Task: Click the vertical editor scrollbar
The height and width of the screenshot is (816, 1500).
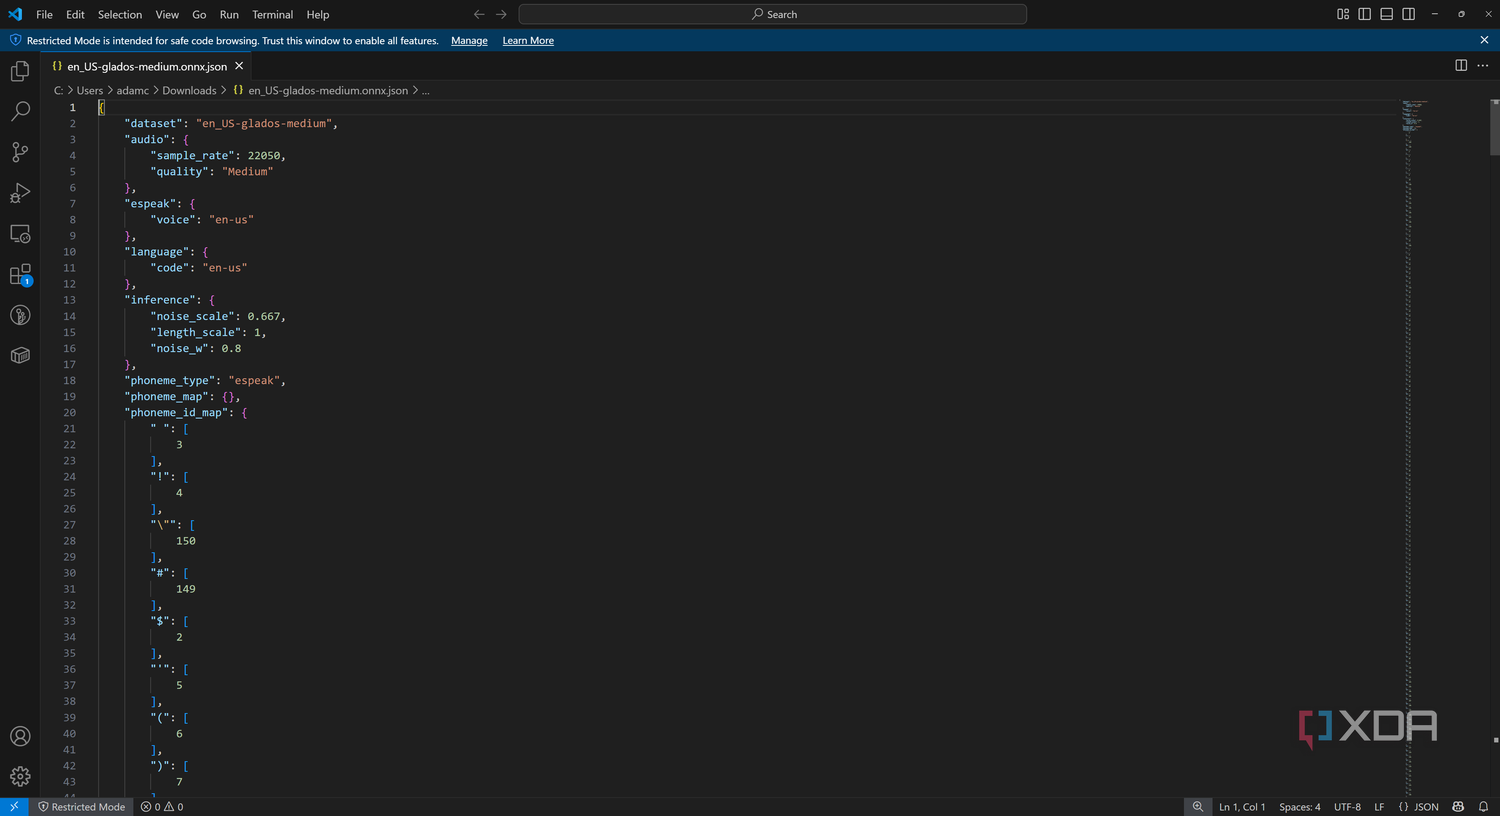Action: point(1494,448)
